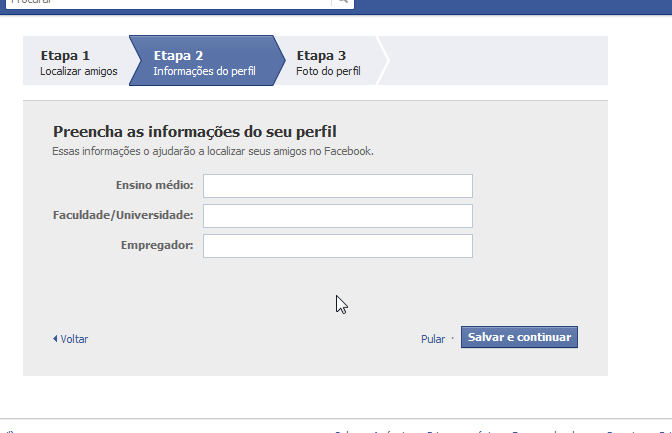Click the Voltar link text
Image resolution: width=672 pixels, height=433 pixels.
click(74, 339)
